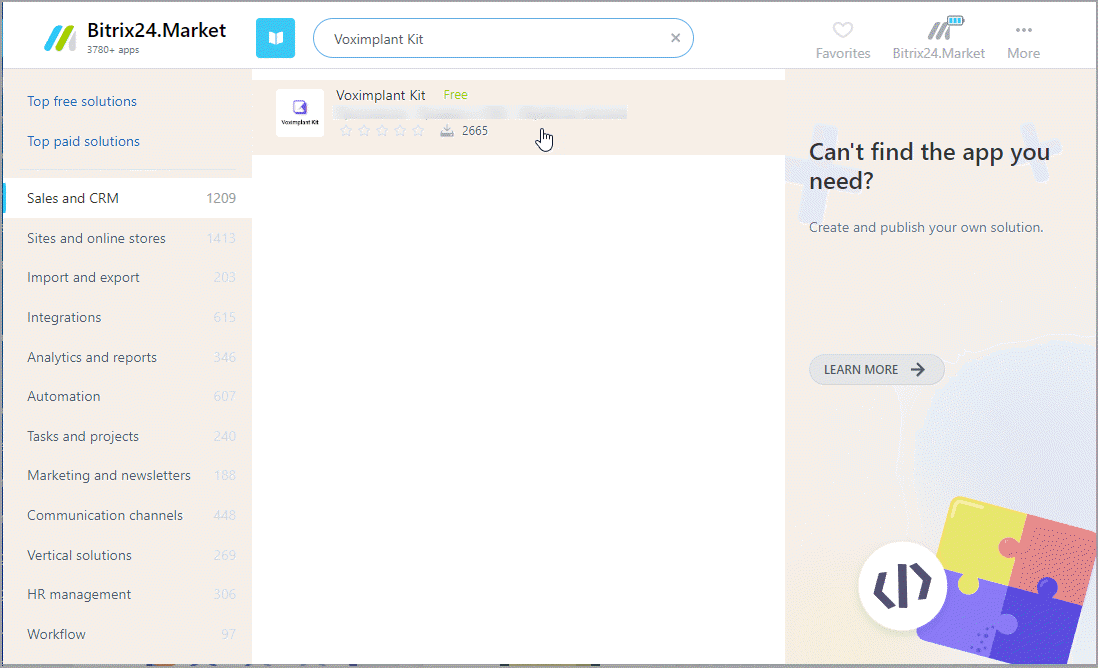Click the 2665 installs count
The width and height of the screenshot is (1098, 668).
[x=475, y=131]
